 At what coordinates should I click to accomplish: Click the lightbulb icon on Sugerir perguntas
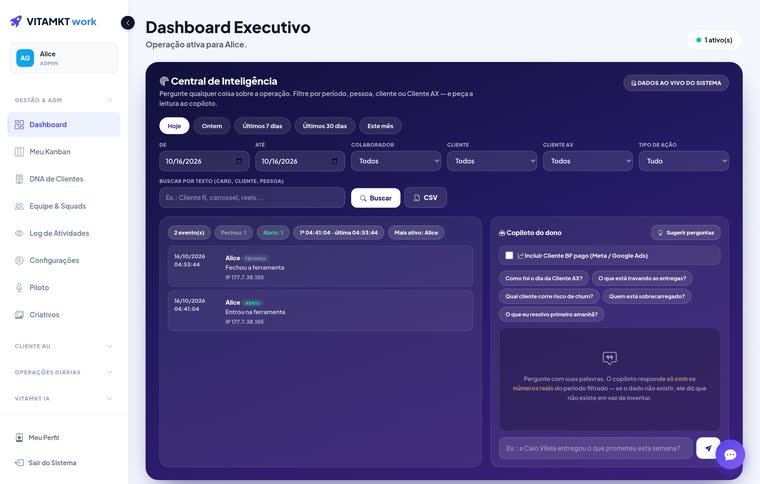[660, 233]
